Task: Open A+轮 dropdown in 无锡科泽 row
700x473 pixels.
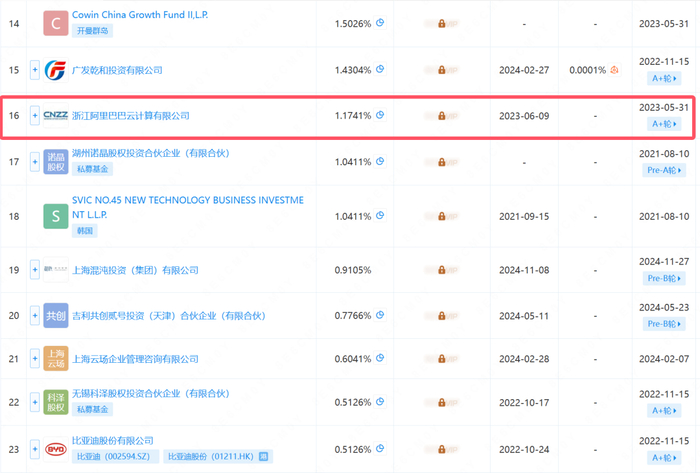Action: pos(664,411)
